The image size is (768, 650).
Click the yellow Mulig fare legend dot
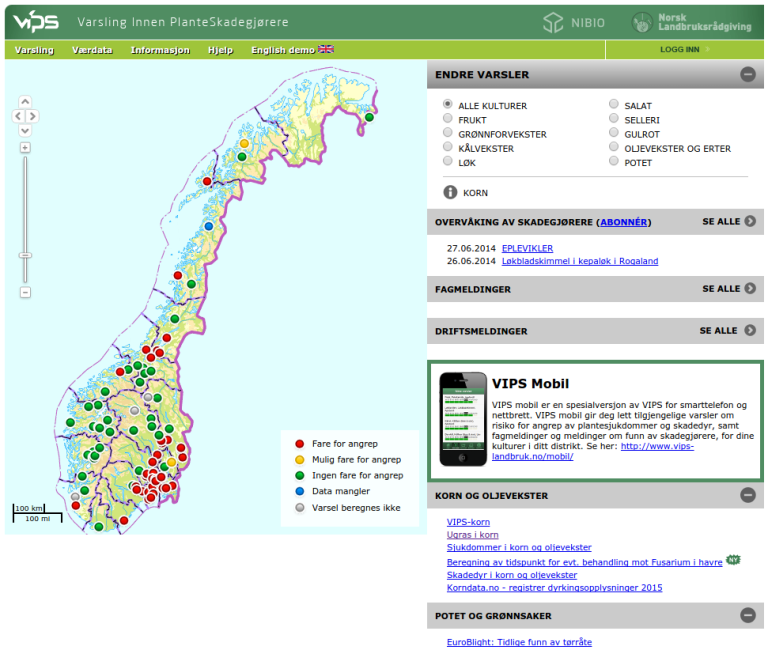300,460
